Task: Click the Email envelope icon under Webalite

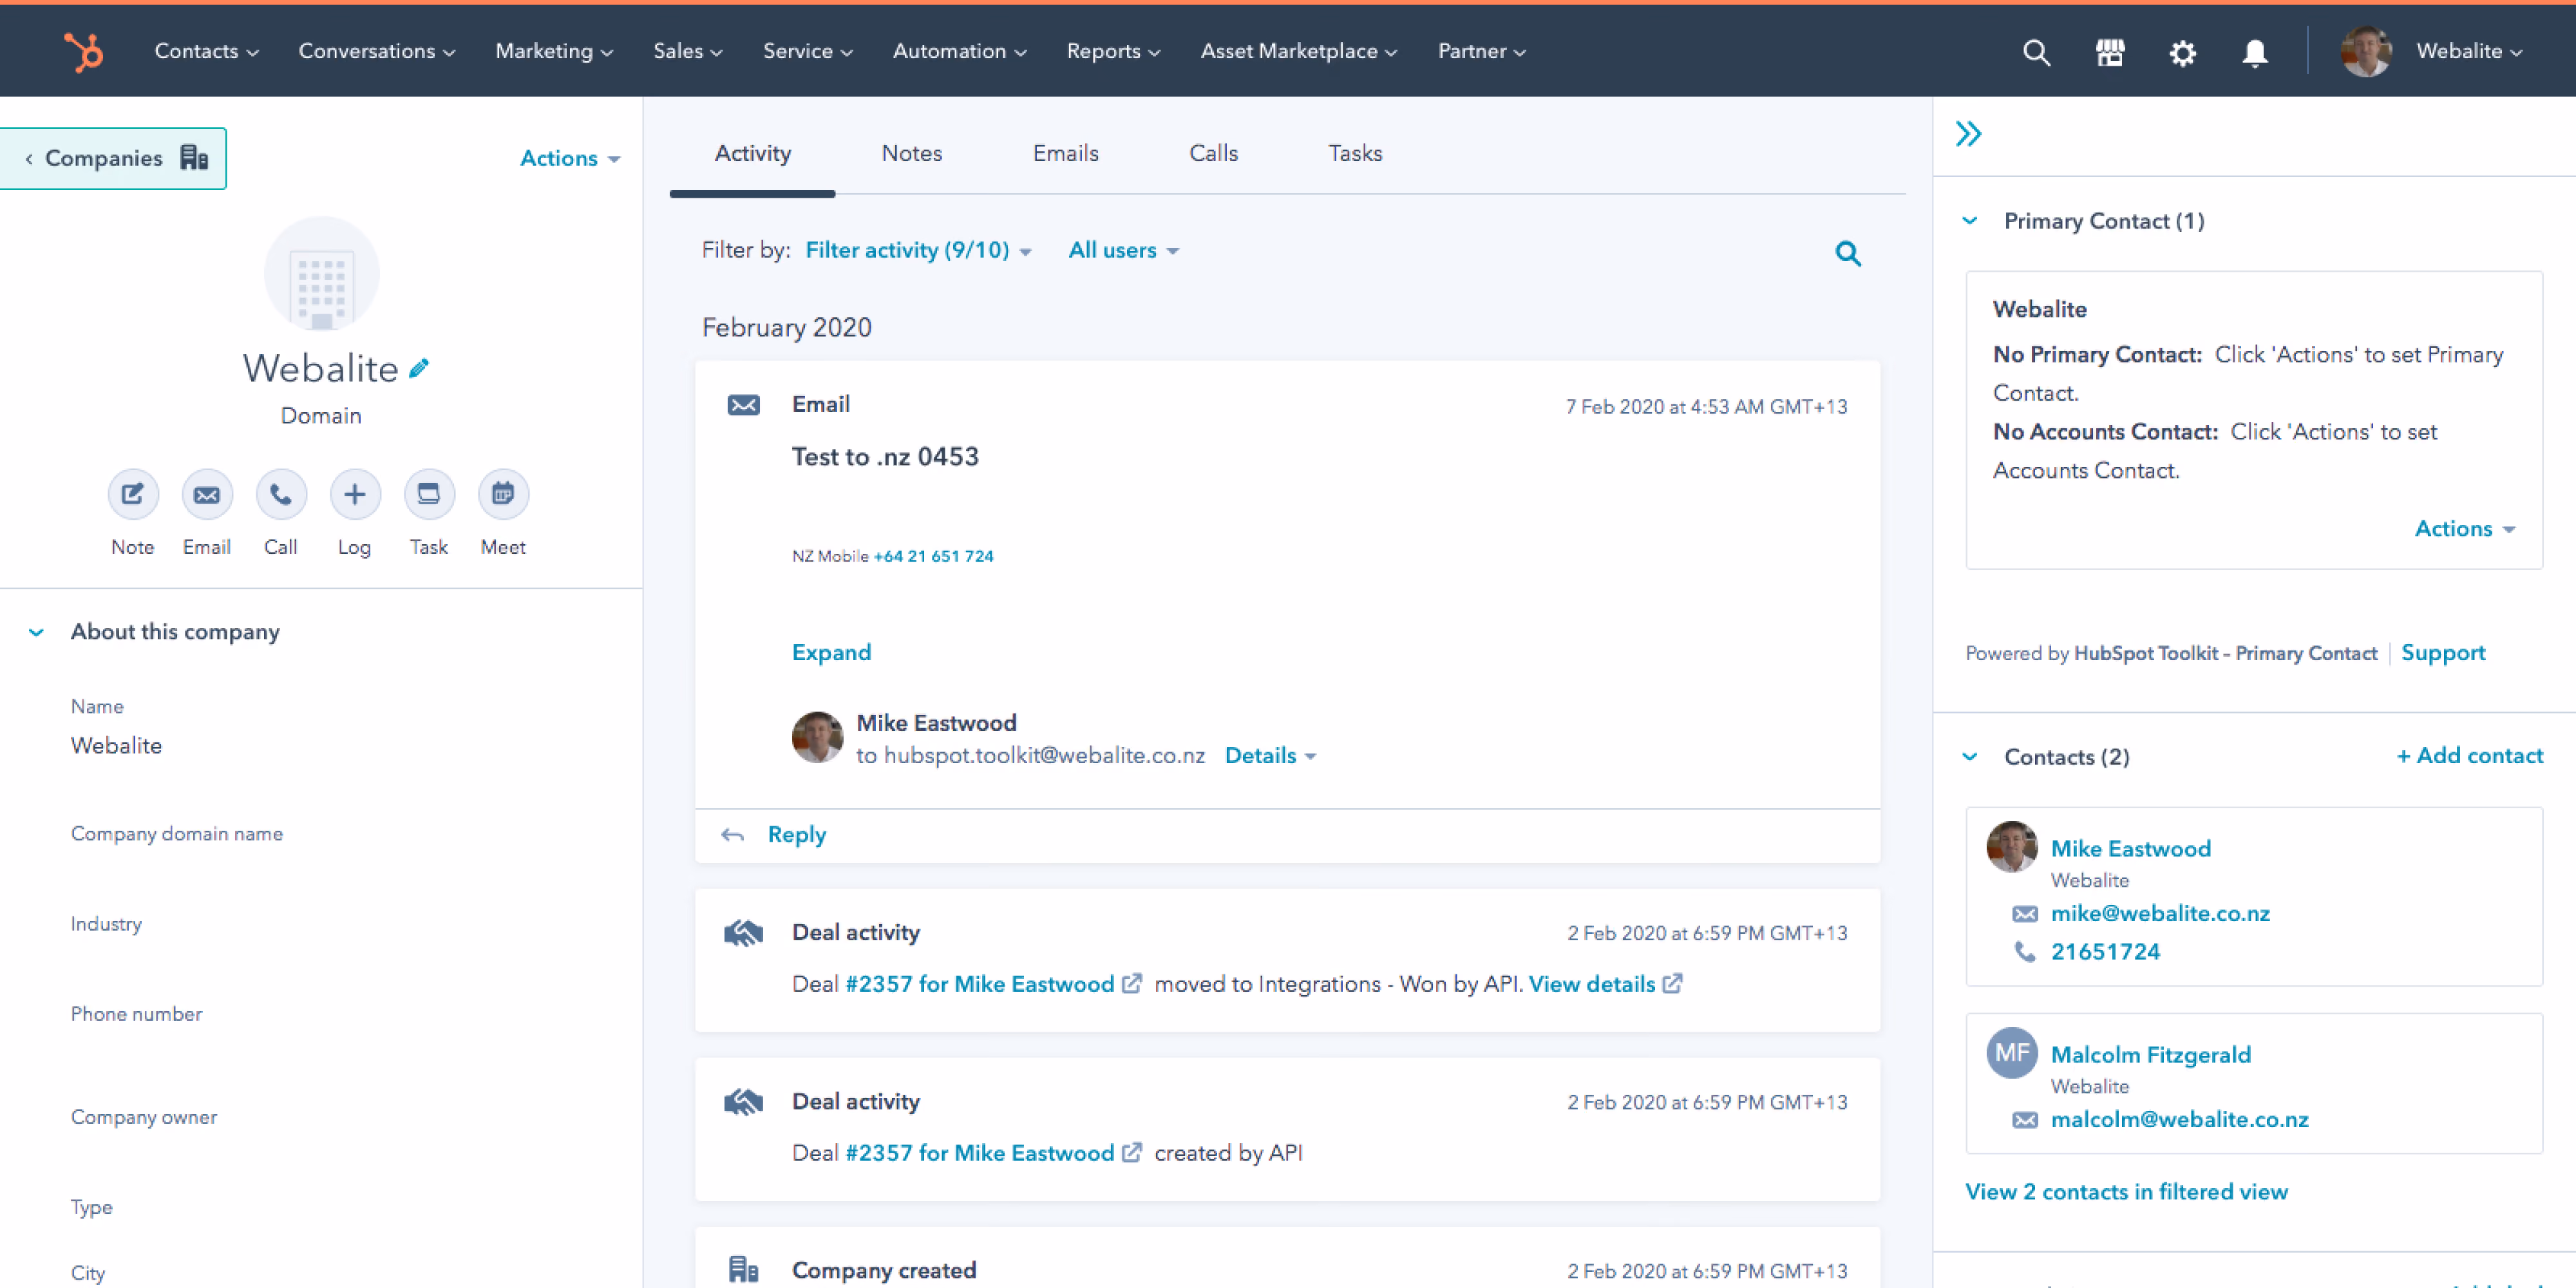Action: pos(207,494)
